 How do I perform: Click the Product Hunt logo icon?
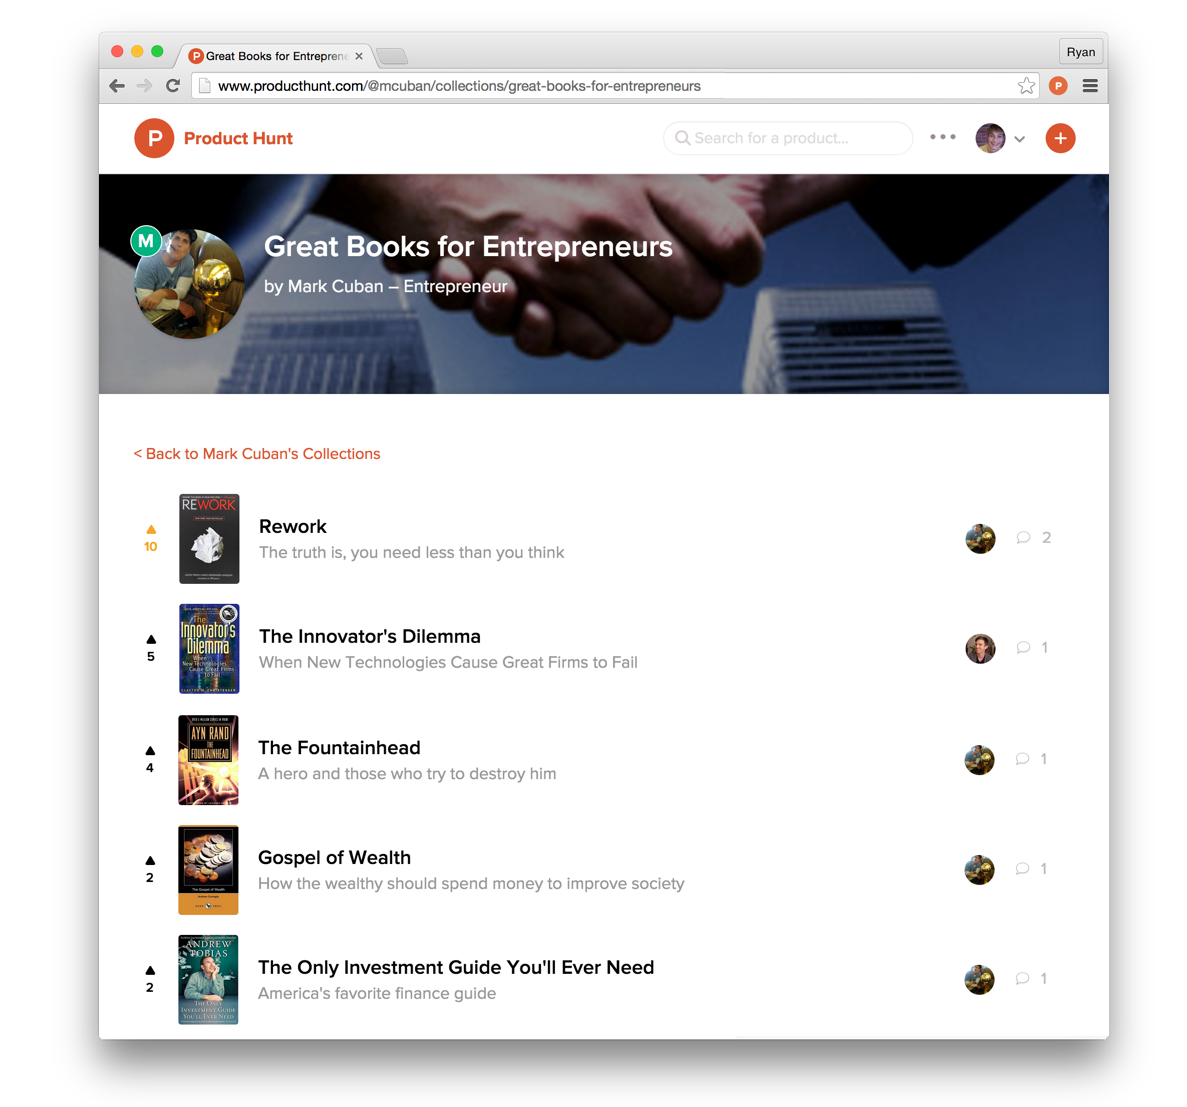[154, 139]
